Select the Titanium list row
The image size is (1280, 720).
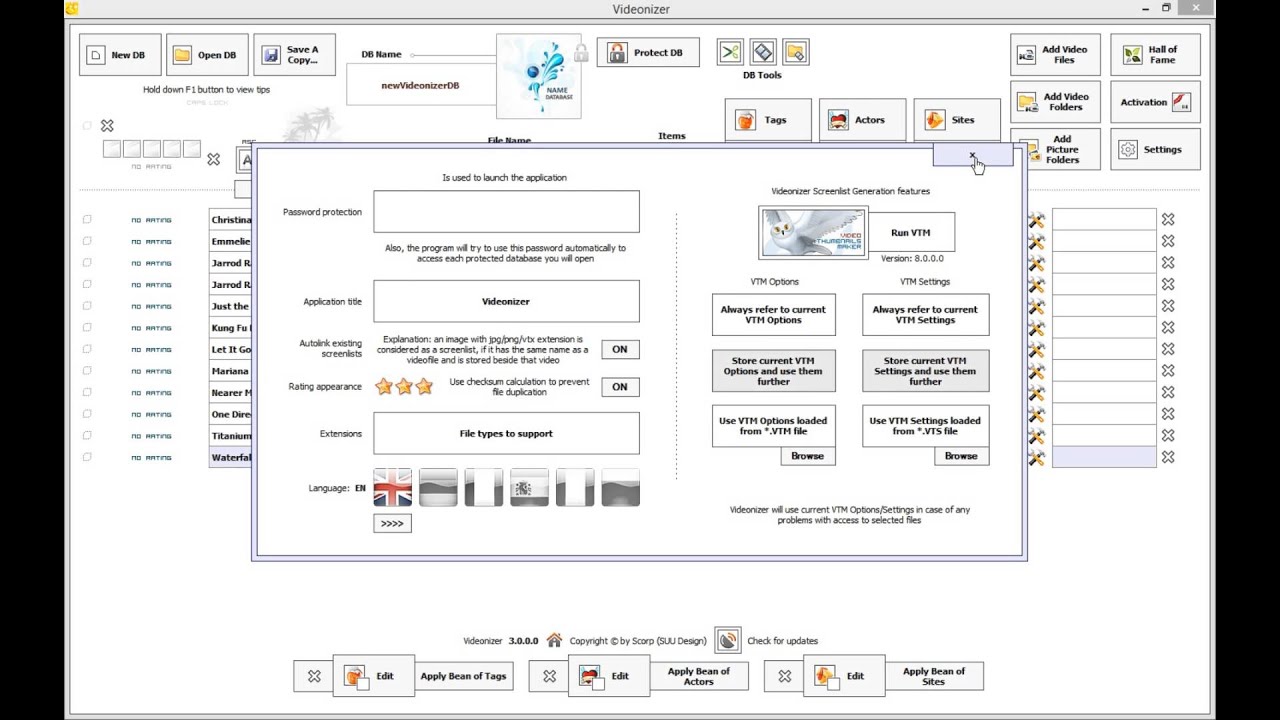pyautogui.click(x=231, y=436)
